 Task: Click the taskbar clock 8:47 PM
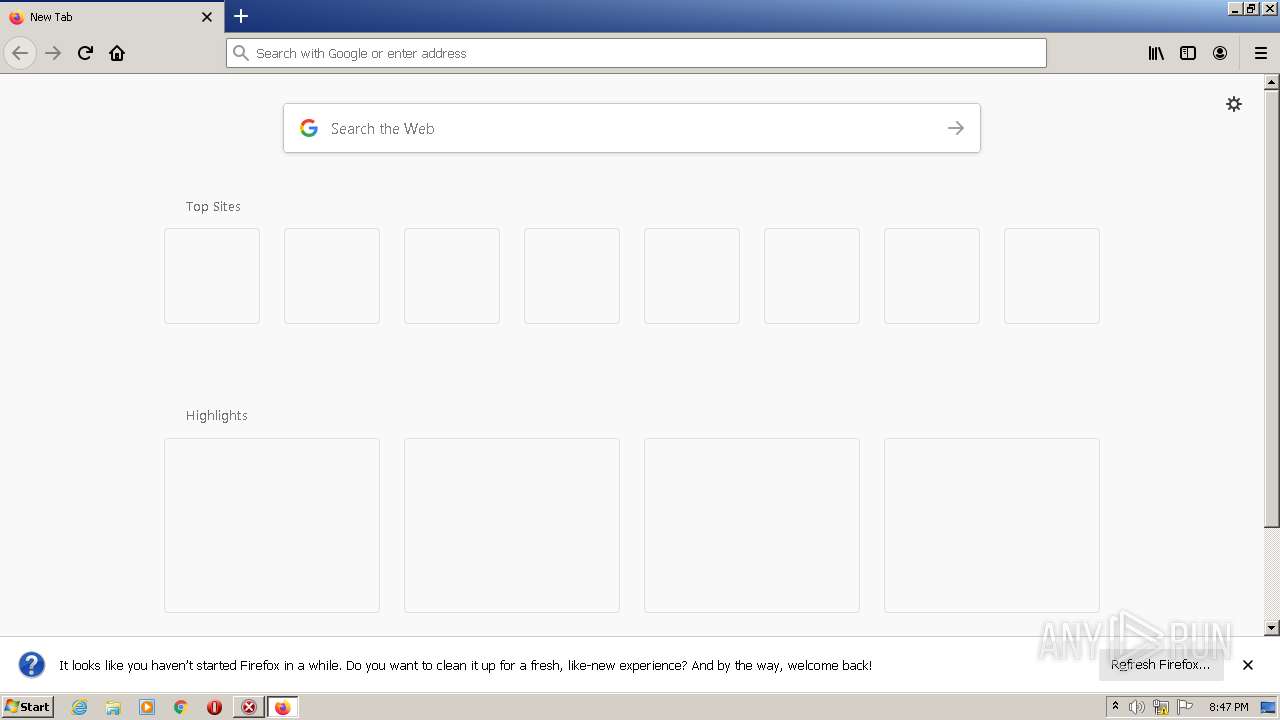coord(1228,707)
